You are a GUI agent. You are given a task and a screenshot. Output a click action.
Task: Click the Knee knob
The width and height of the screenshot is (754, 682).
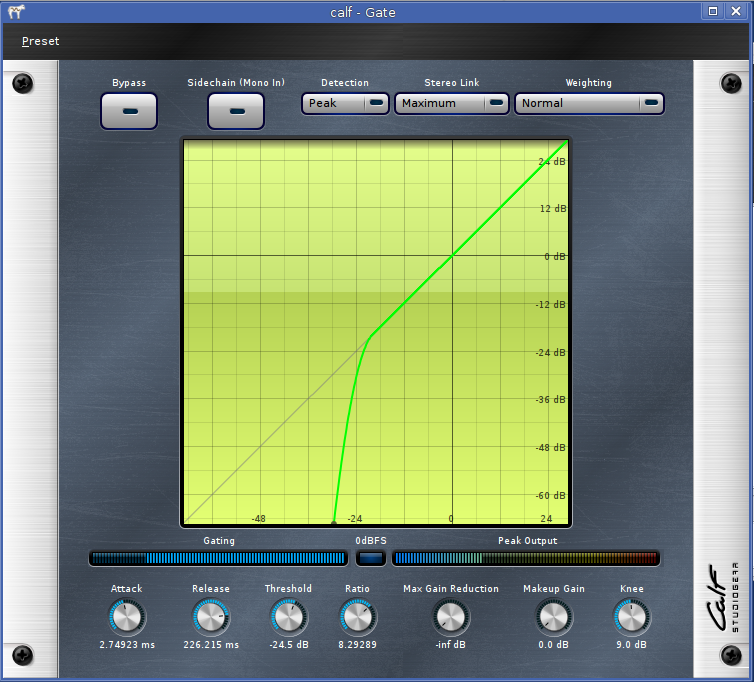pos(631,617)
